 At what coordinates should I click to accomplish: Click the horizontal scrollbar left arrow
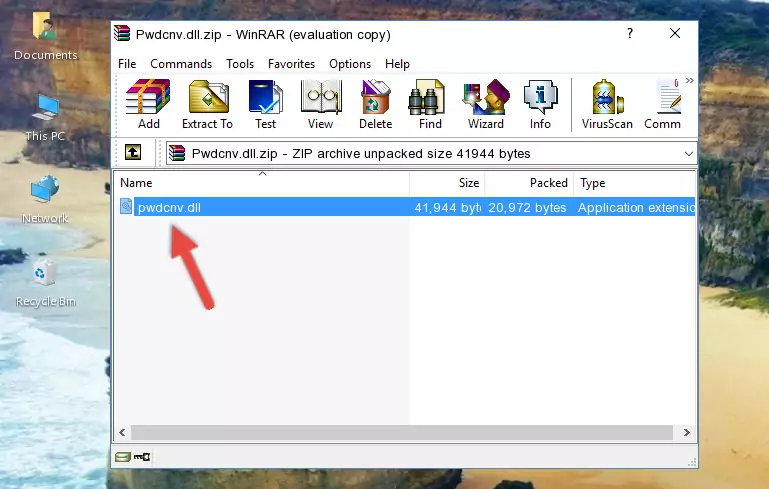point(122,433)
